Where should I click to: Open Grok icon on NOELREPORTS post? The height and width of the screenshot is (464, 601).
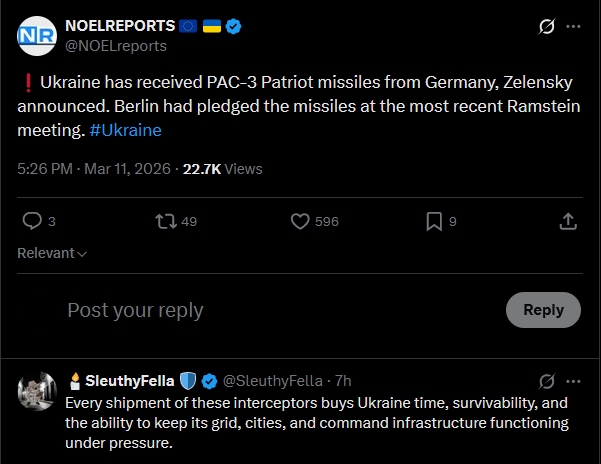547,27
